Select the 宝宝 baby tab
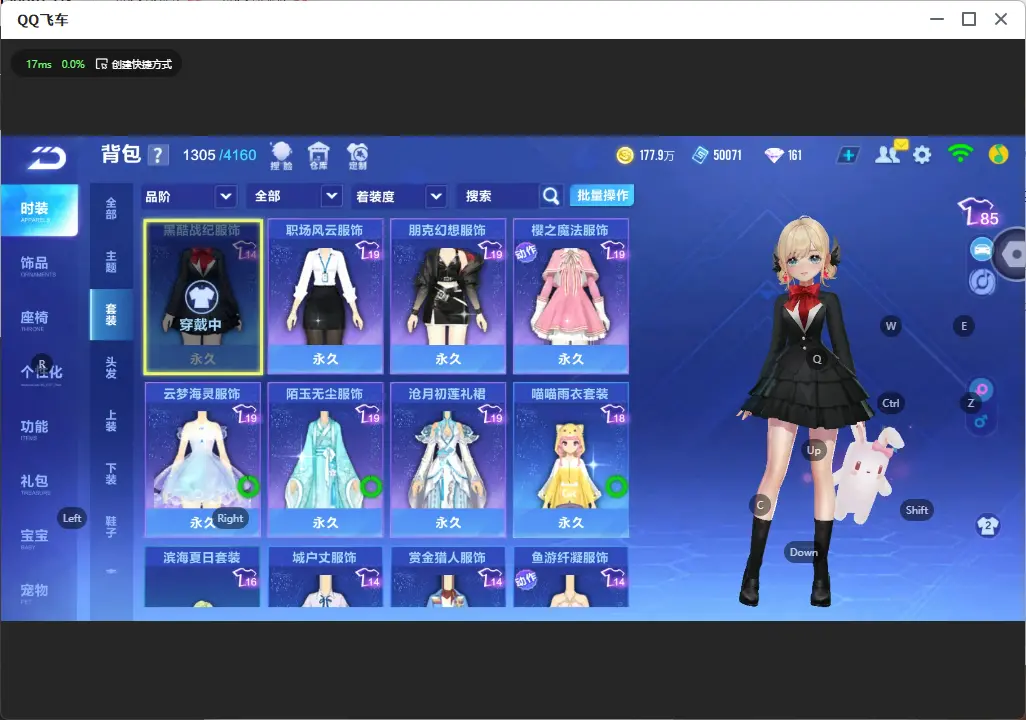 [39, 537]
